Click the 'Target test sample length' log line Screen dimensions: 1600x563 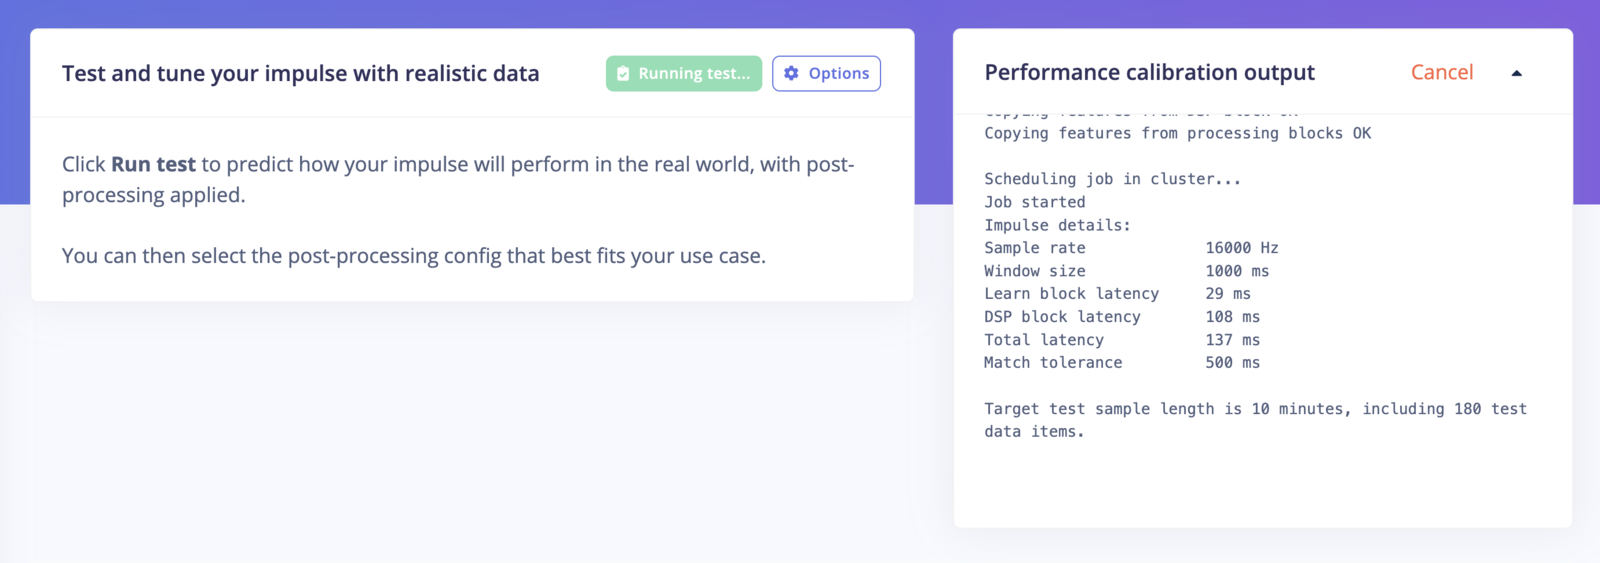coord(1254,409)
